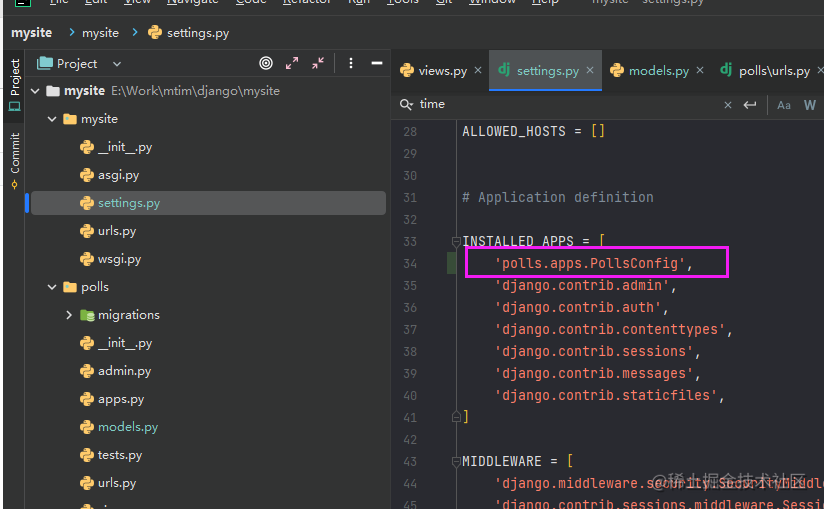The image size is (824, 509).
Task: Open Project panel options three-dot menu
Action: tap(351, 64)
